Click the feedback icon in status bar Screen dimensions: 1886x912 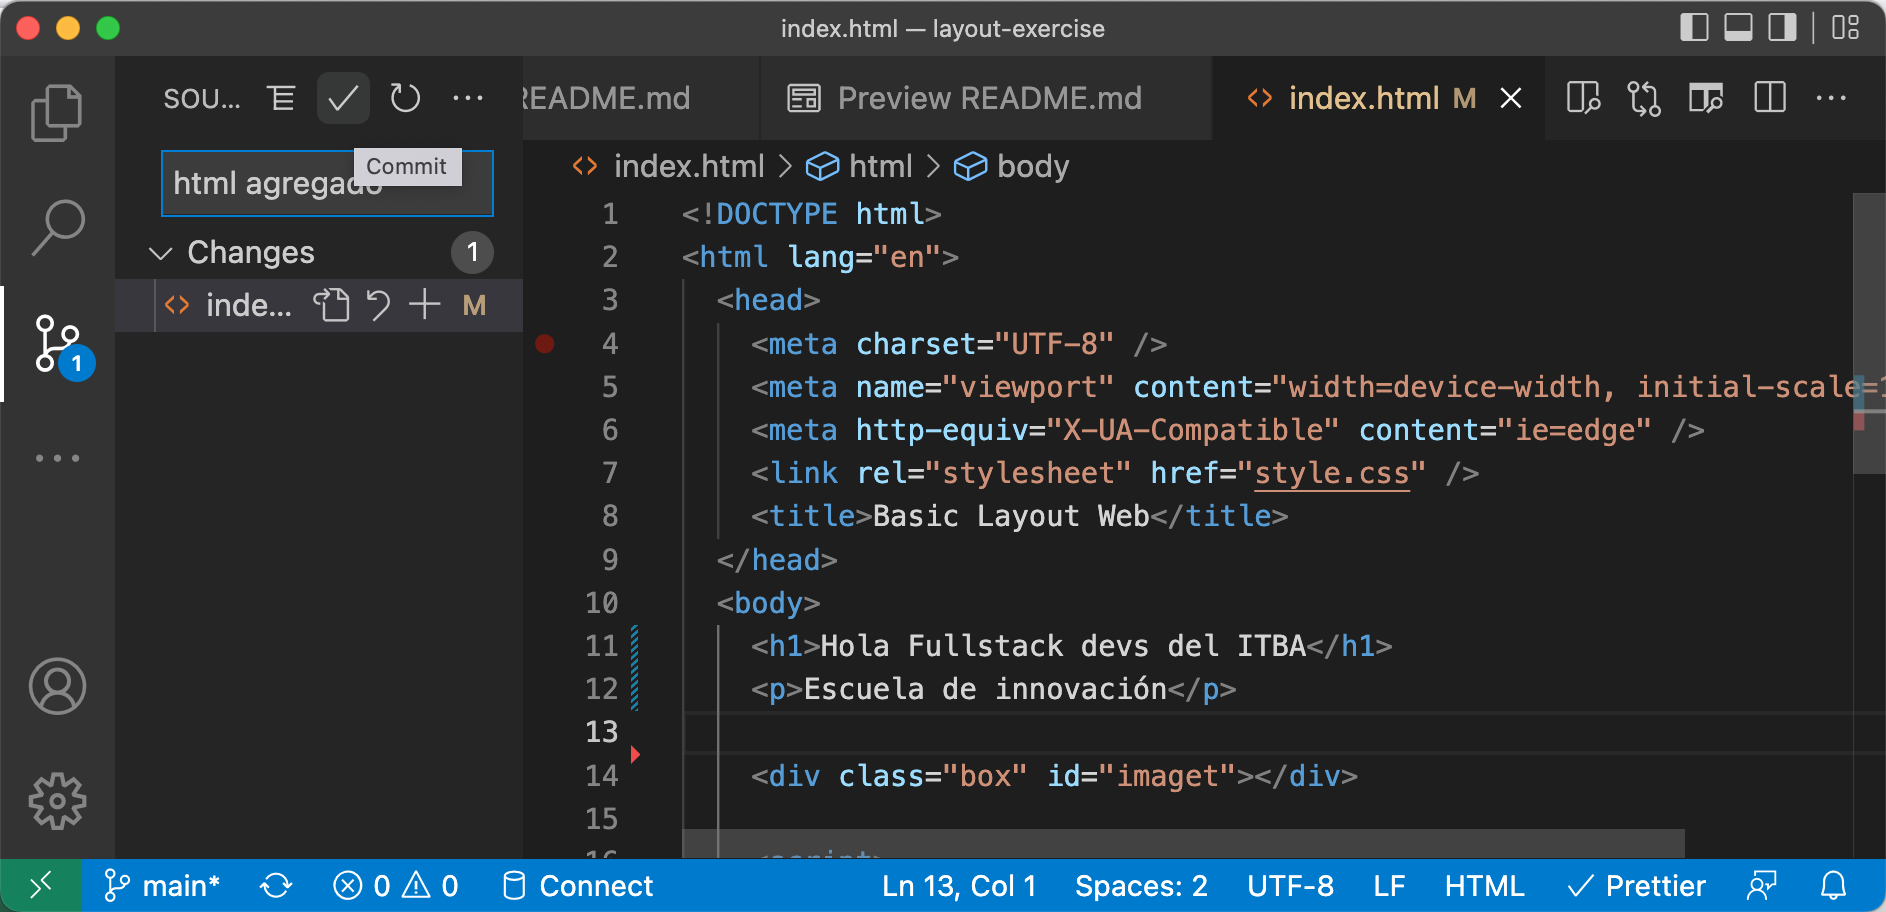tap(1761, 885)
